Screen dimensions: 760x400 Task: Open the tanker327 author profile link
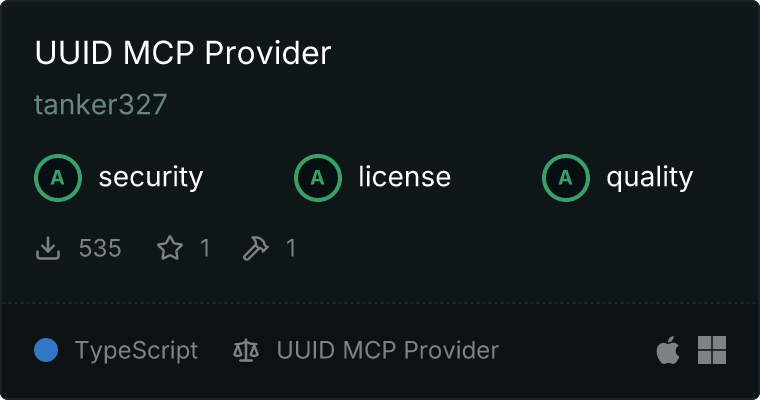click(100, 105)
